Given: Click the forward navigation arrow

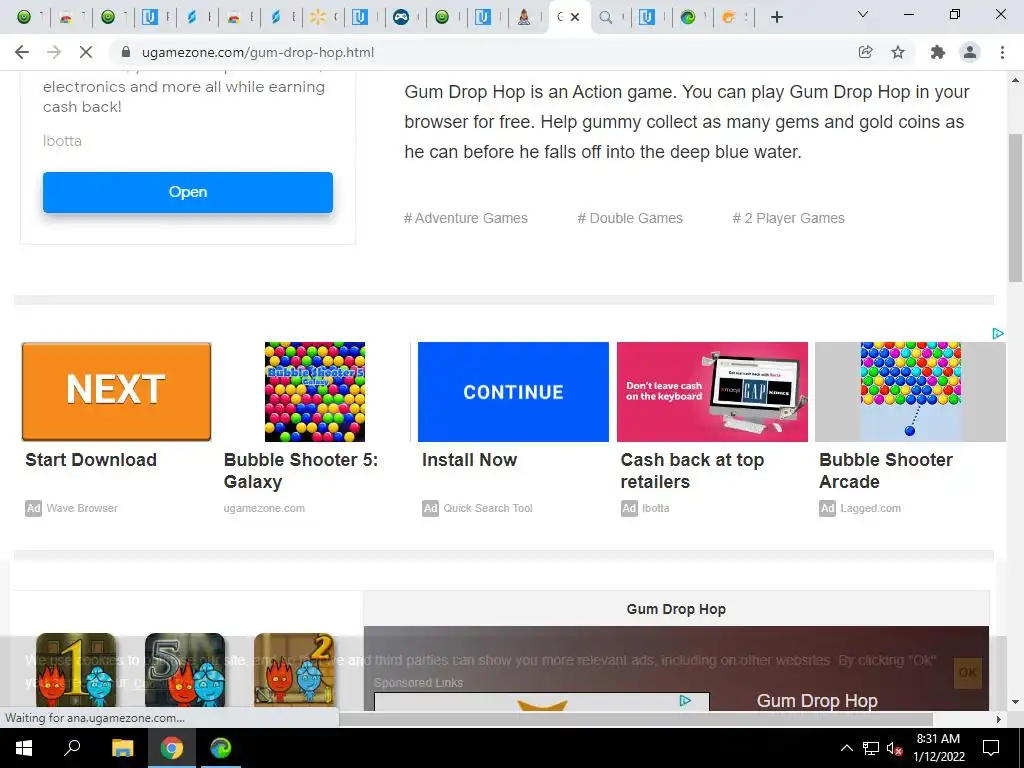Looking at the screenshot, I should click(54, 52).
